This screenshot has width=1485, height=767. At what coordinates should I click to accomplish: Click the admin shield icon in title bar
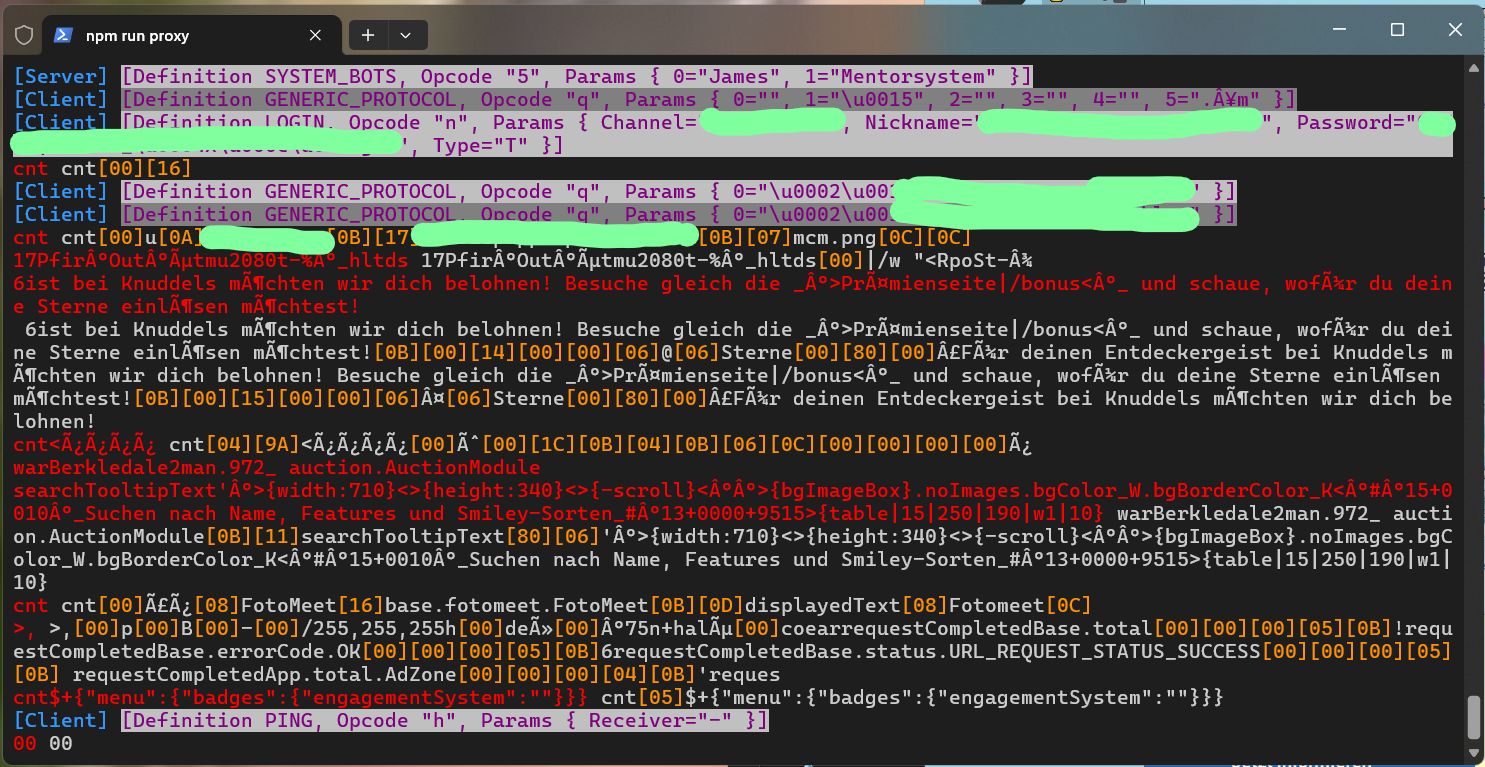coord(24,35)
